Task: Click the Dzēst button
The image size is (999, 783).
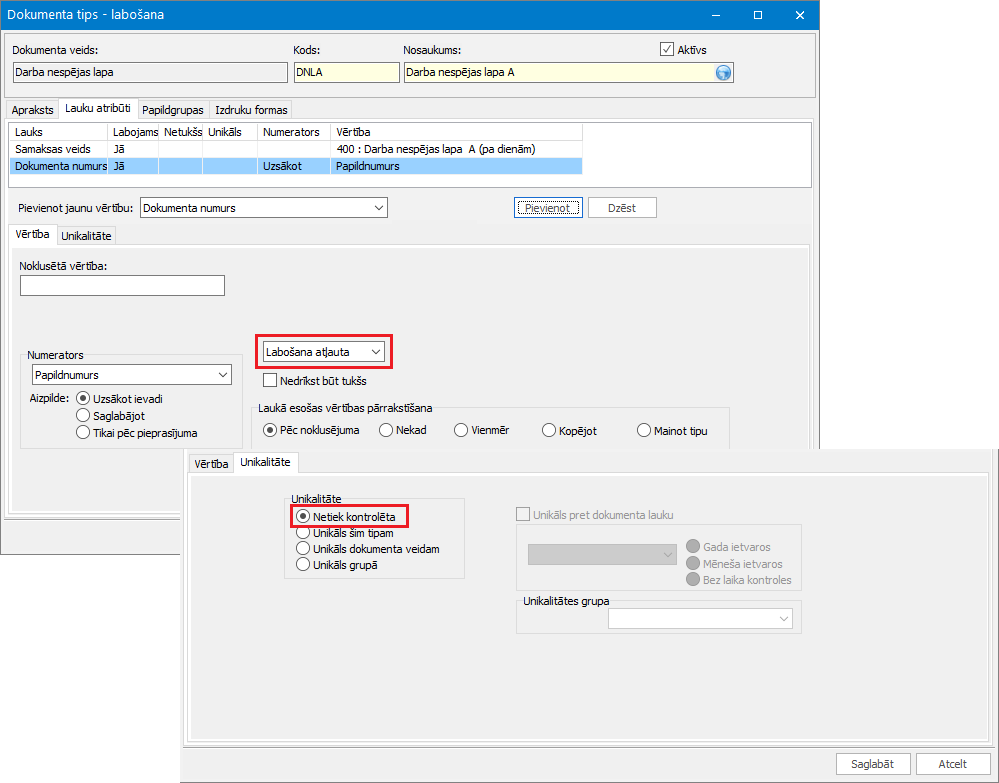Action: coord(622,208)
